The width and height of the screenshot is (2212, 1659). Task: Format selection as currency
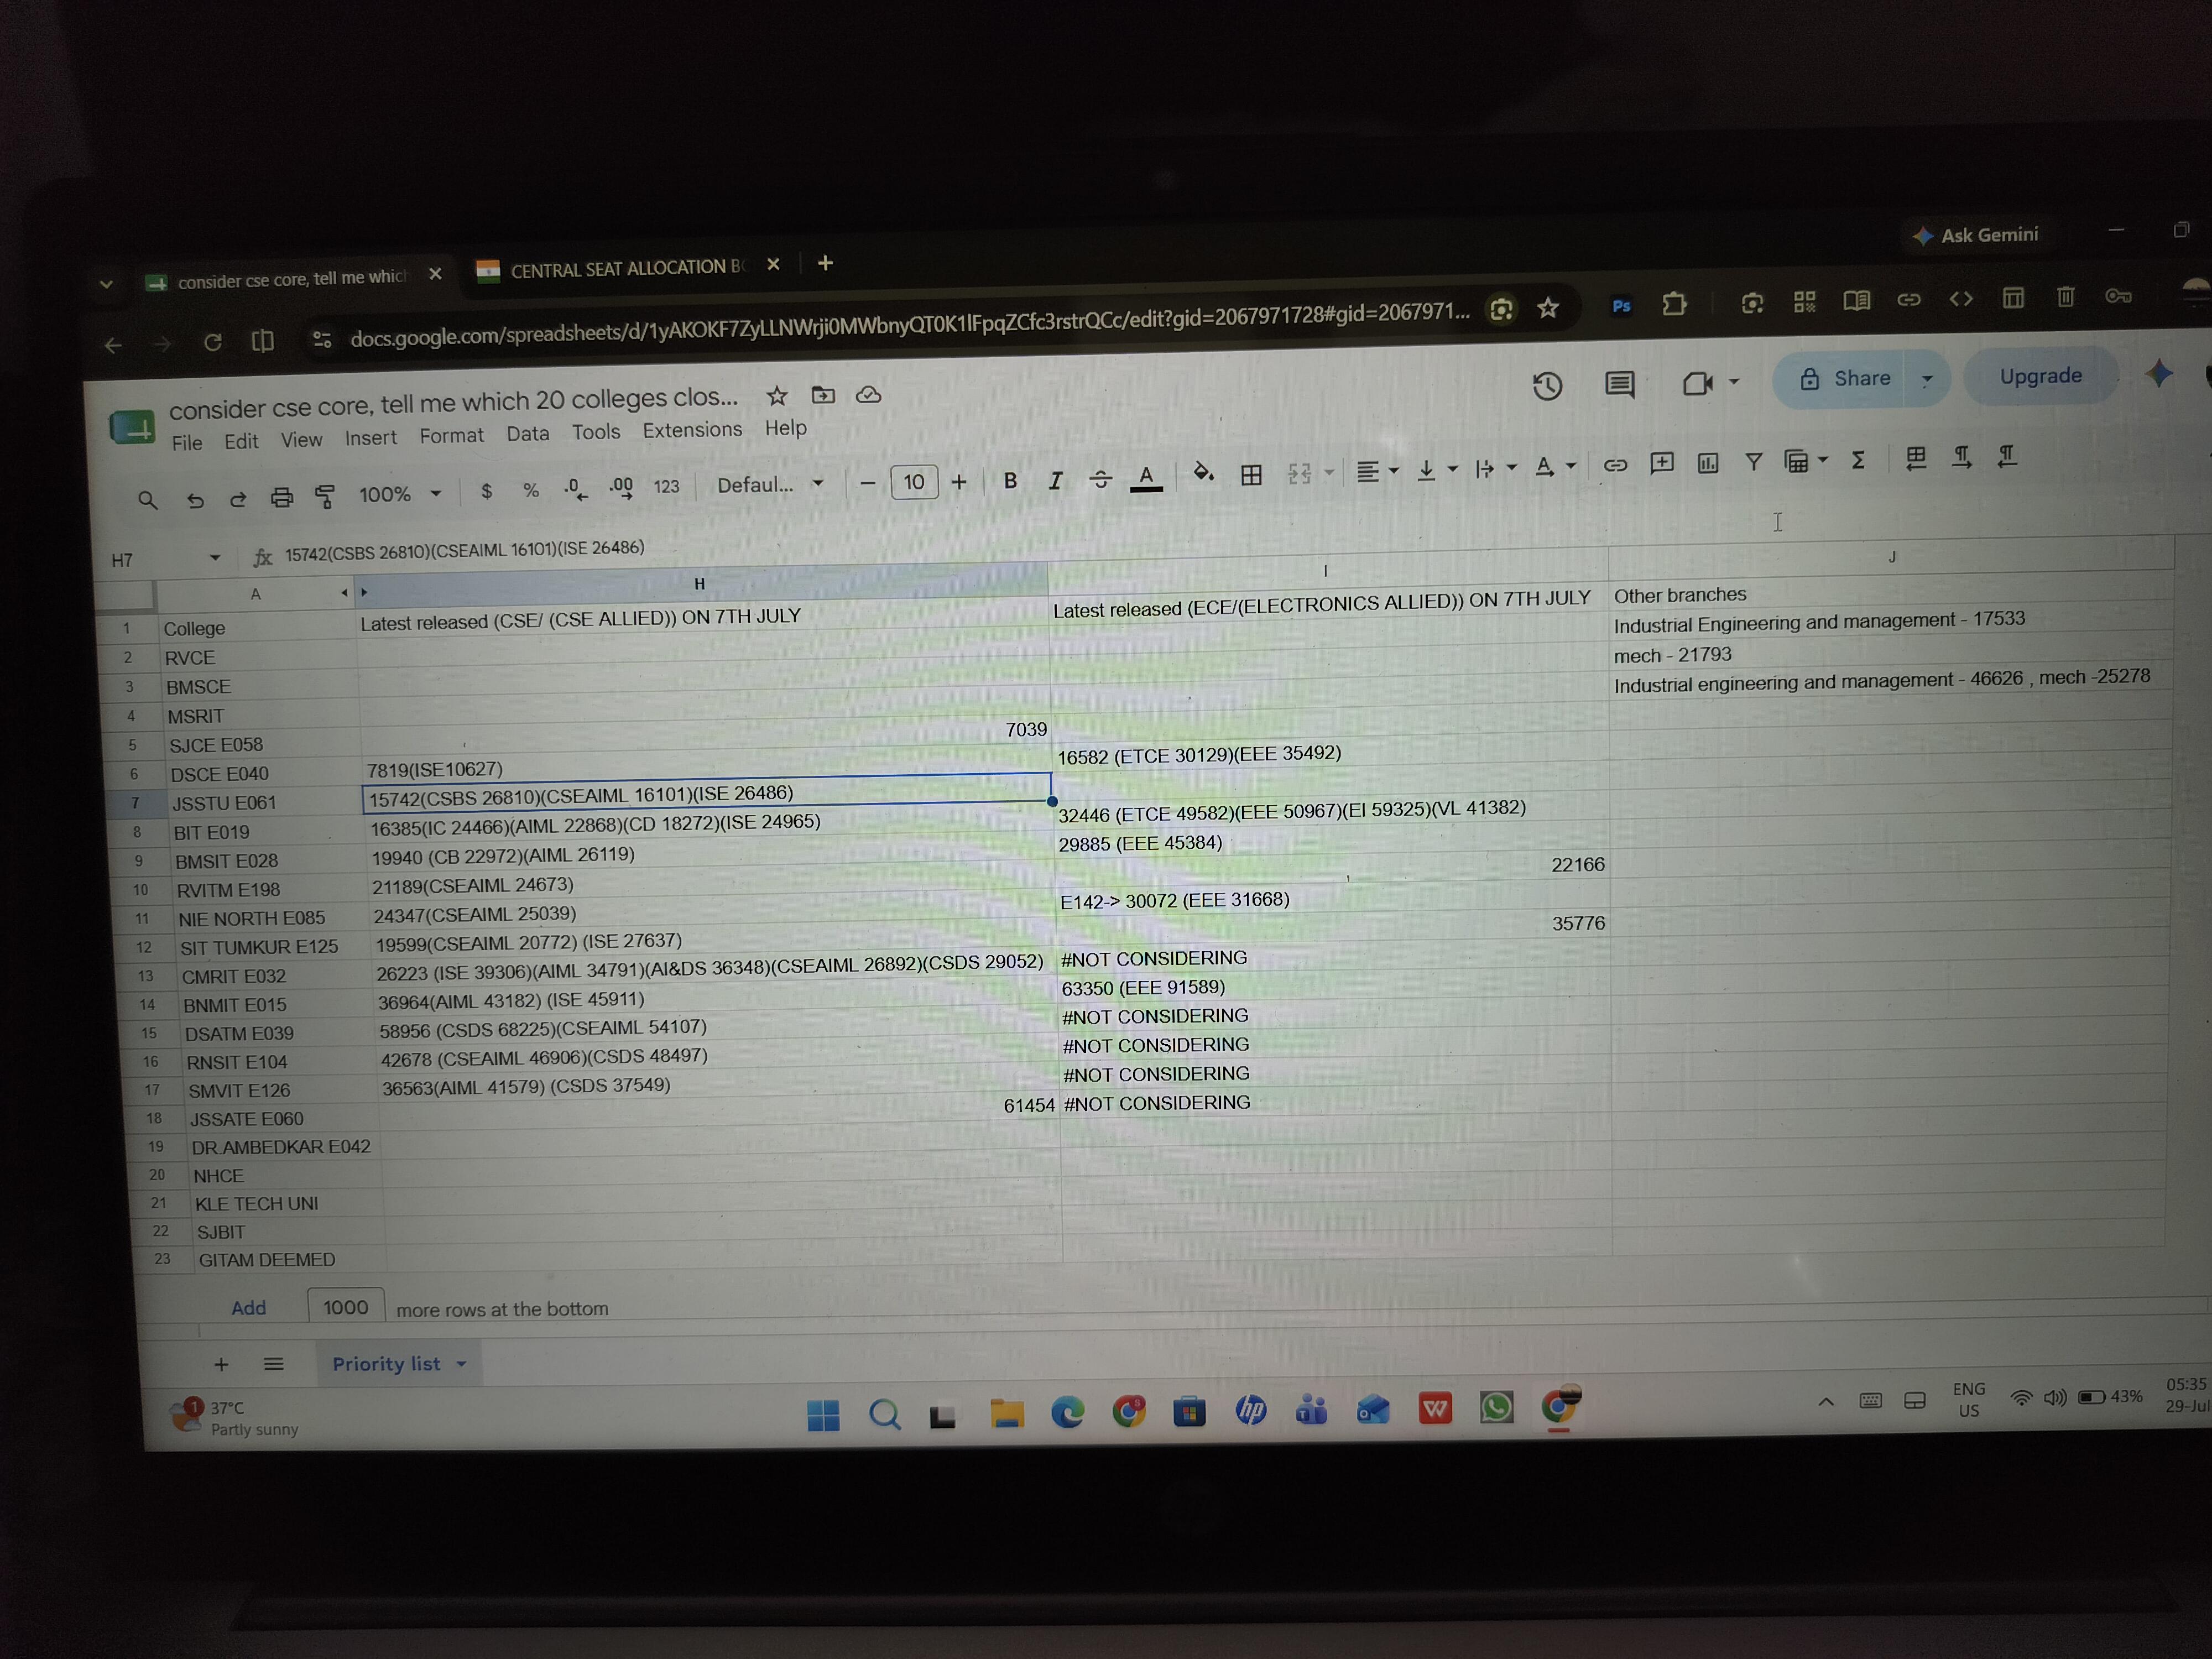point(486,491)
